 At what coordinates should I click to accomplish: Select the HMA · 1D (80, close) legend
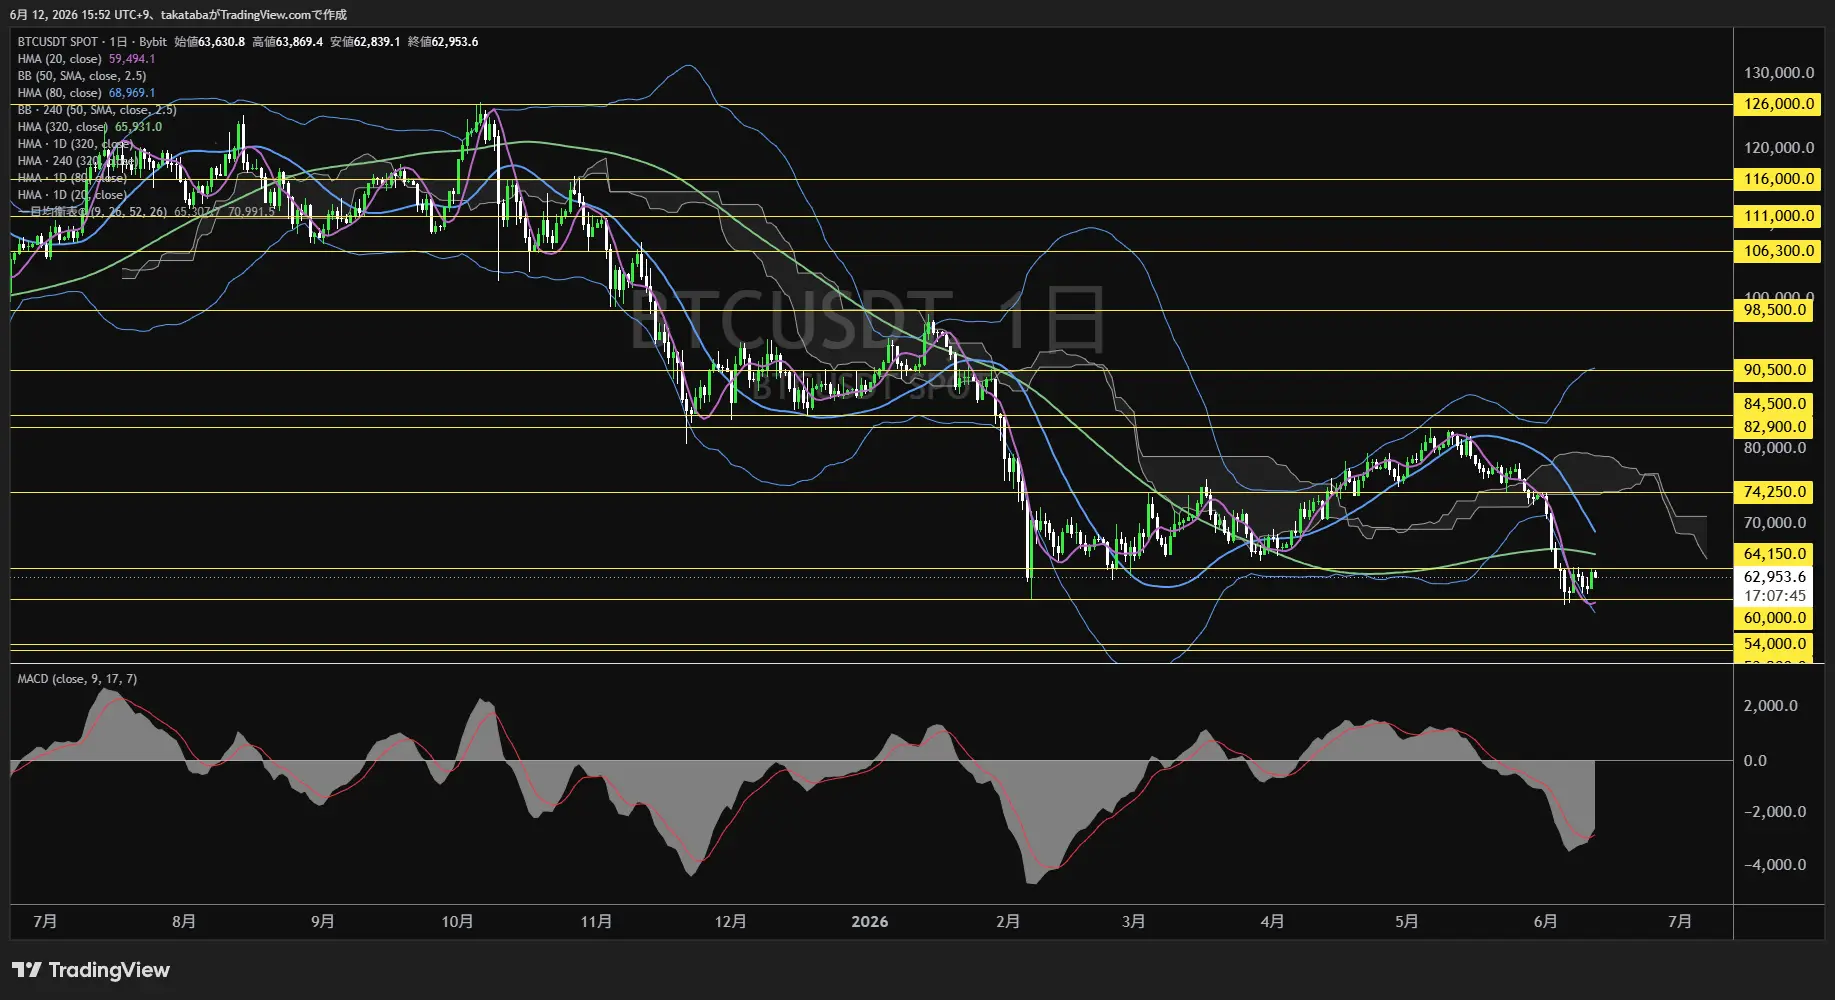coord(72,178)
